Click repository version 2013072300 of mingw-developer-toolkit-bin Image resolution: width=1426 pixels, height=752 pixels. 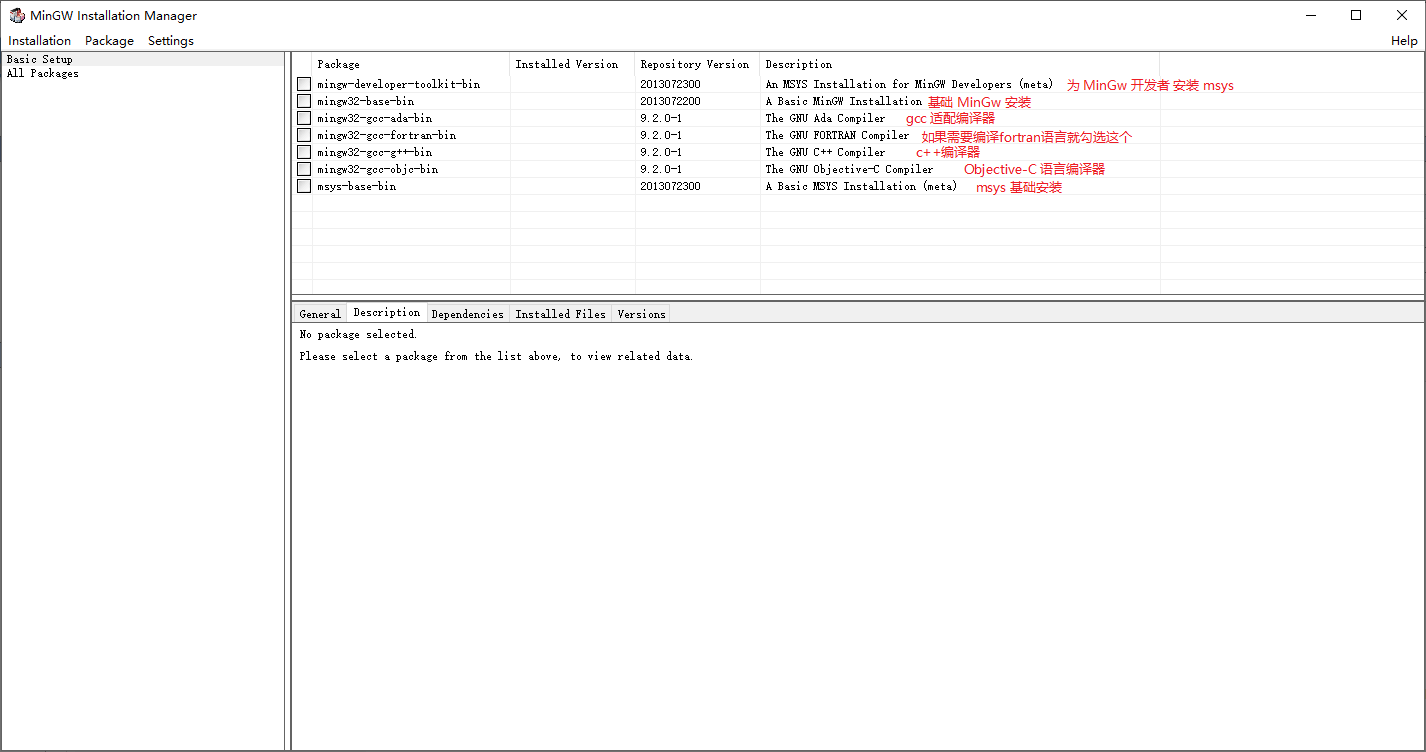tap(671, 84)
